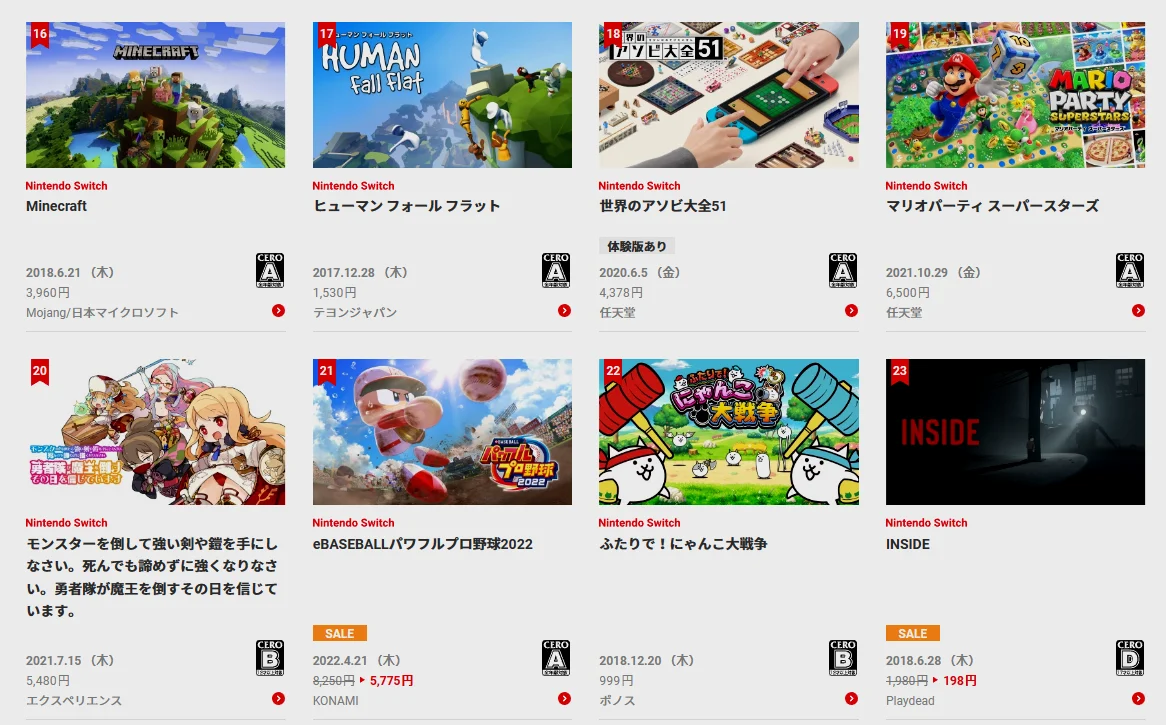This screenshot has height=725, width=1166.
Task: Open the Minecraft game thumbnail
Action: point(155,94)
